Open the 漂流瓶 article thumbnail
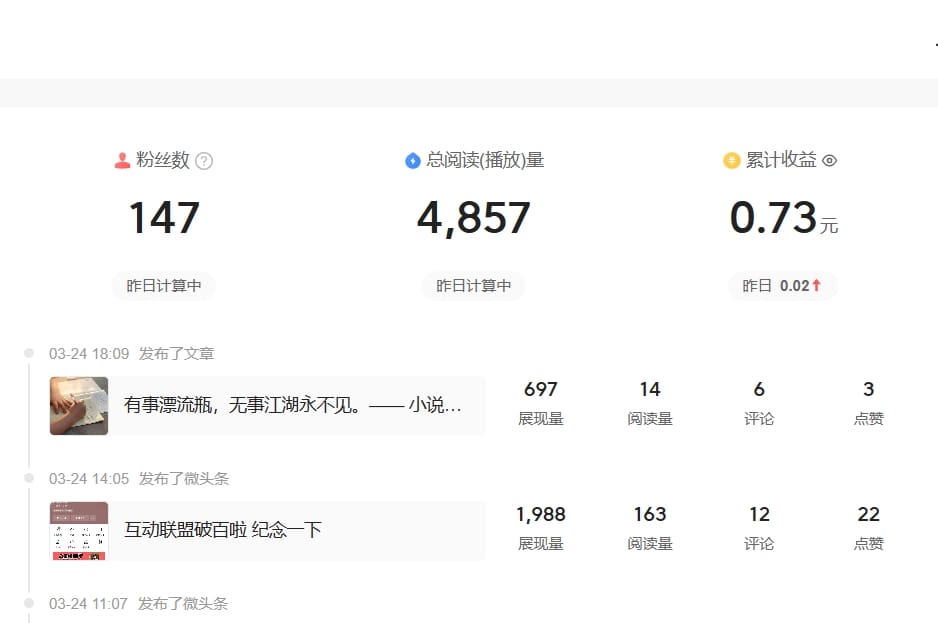Image resolution: width=938 pixels, height=623 pixels. 79,405
